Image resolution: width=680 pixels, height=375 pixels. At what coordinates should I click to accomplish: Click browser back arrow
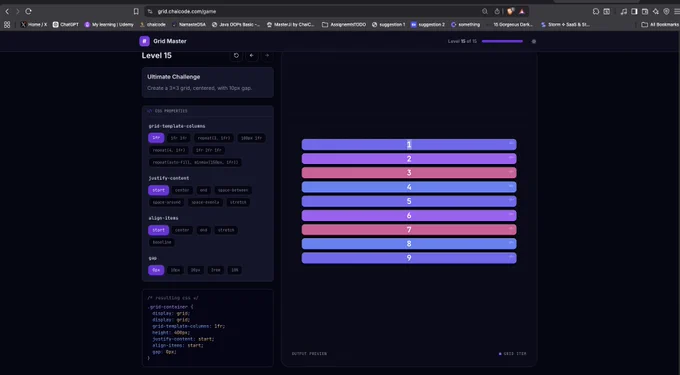click(x=7, y=11)
